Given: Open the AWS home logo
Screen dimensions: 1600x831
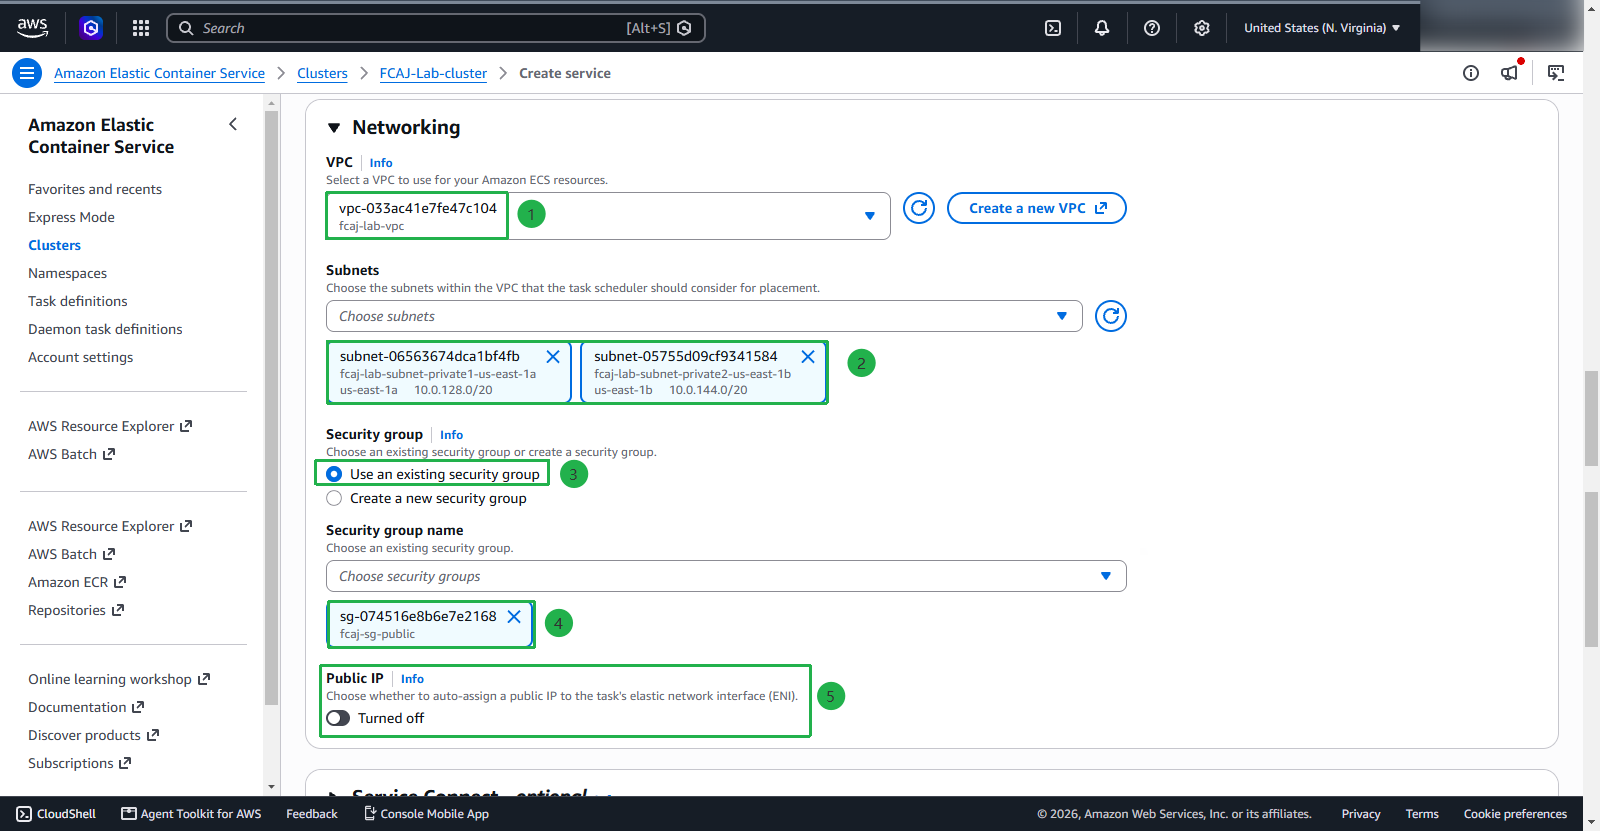Looking at the screenshot, I should click(x=32, y=28).
